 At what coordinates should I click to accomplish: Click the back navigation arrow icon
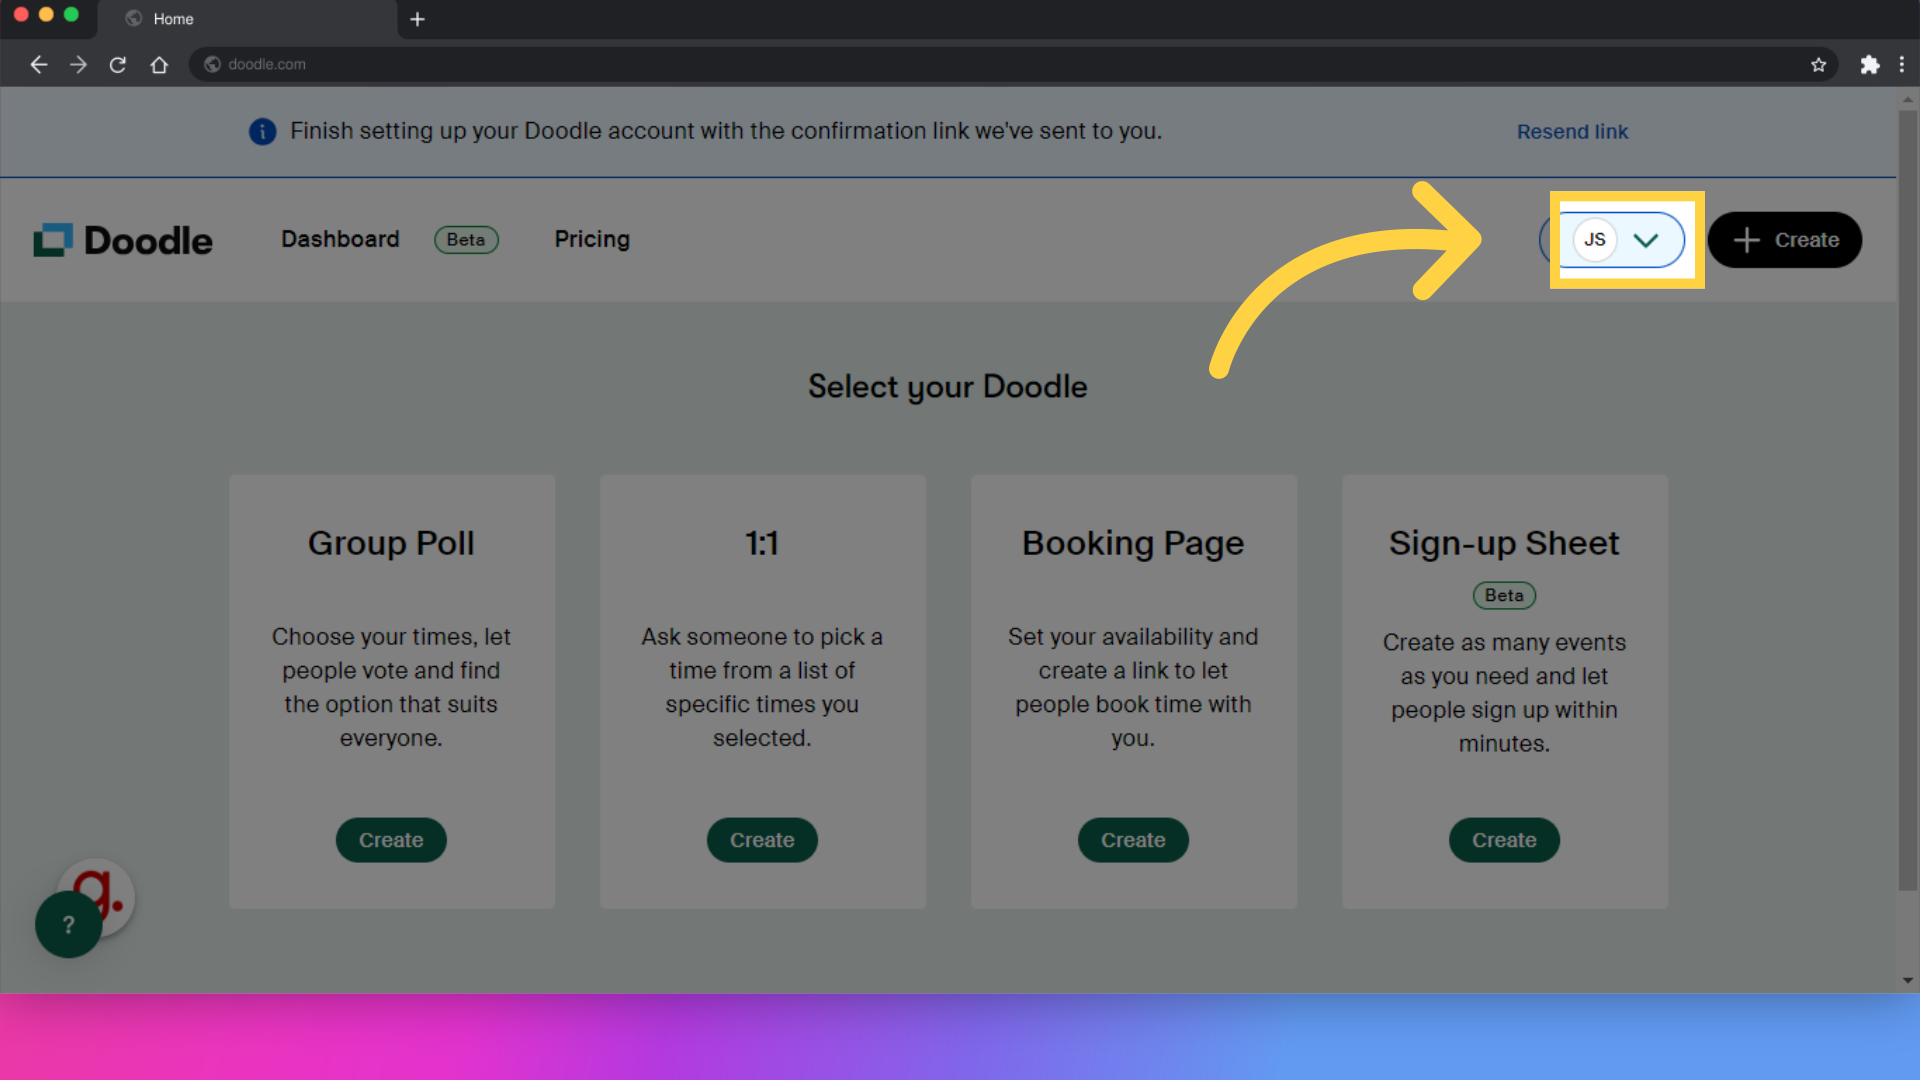pos(37,63)
